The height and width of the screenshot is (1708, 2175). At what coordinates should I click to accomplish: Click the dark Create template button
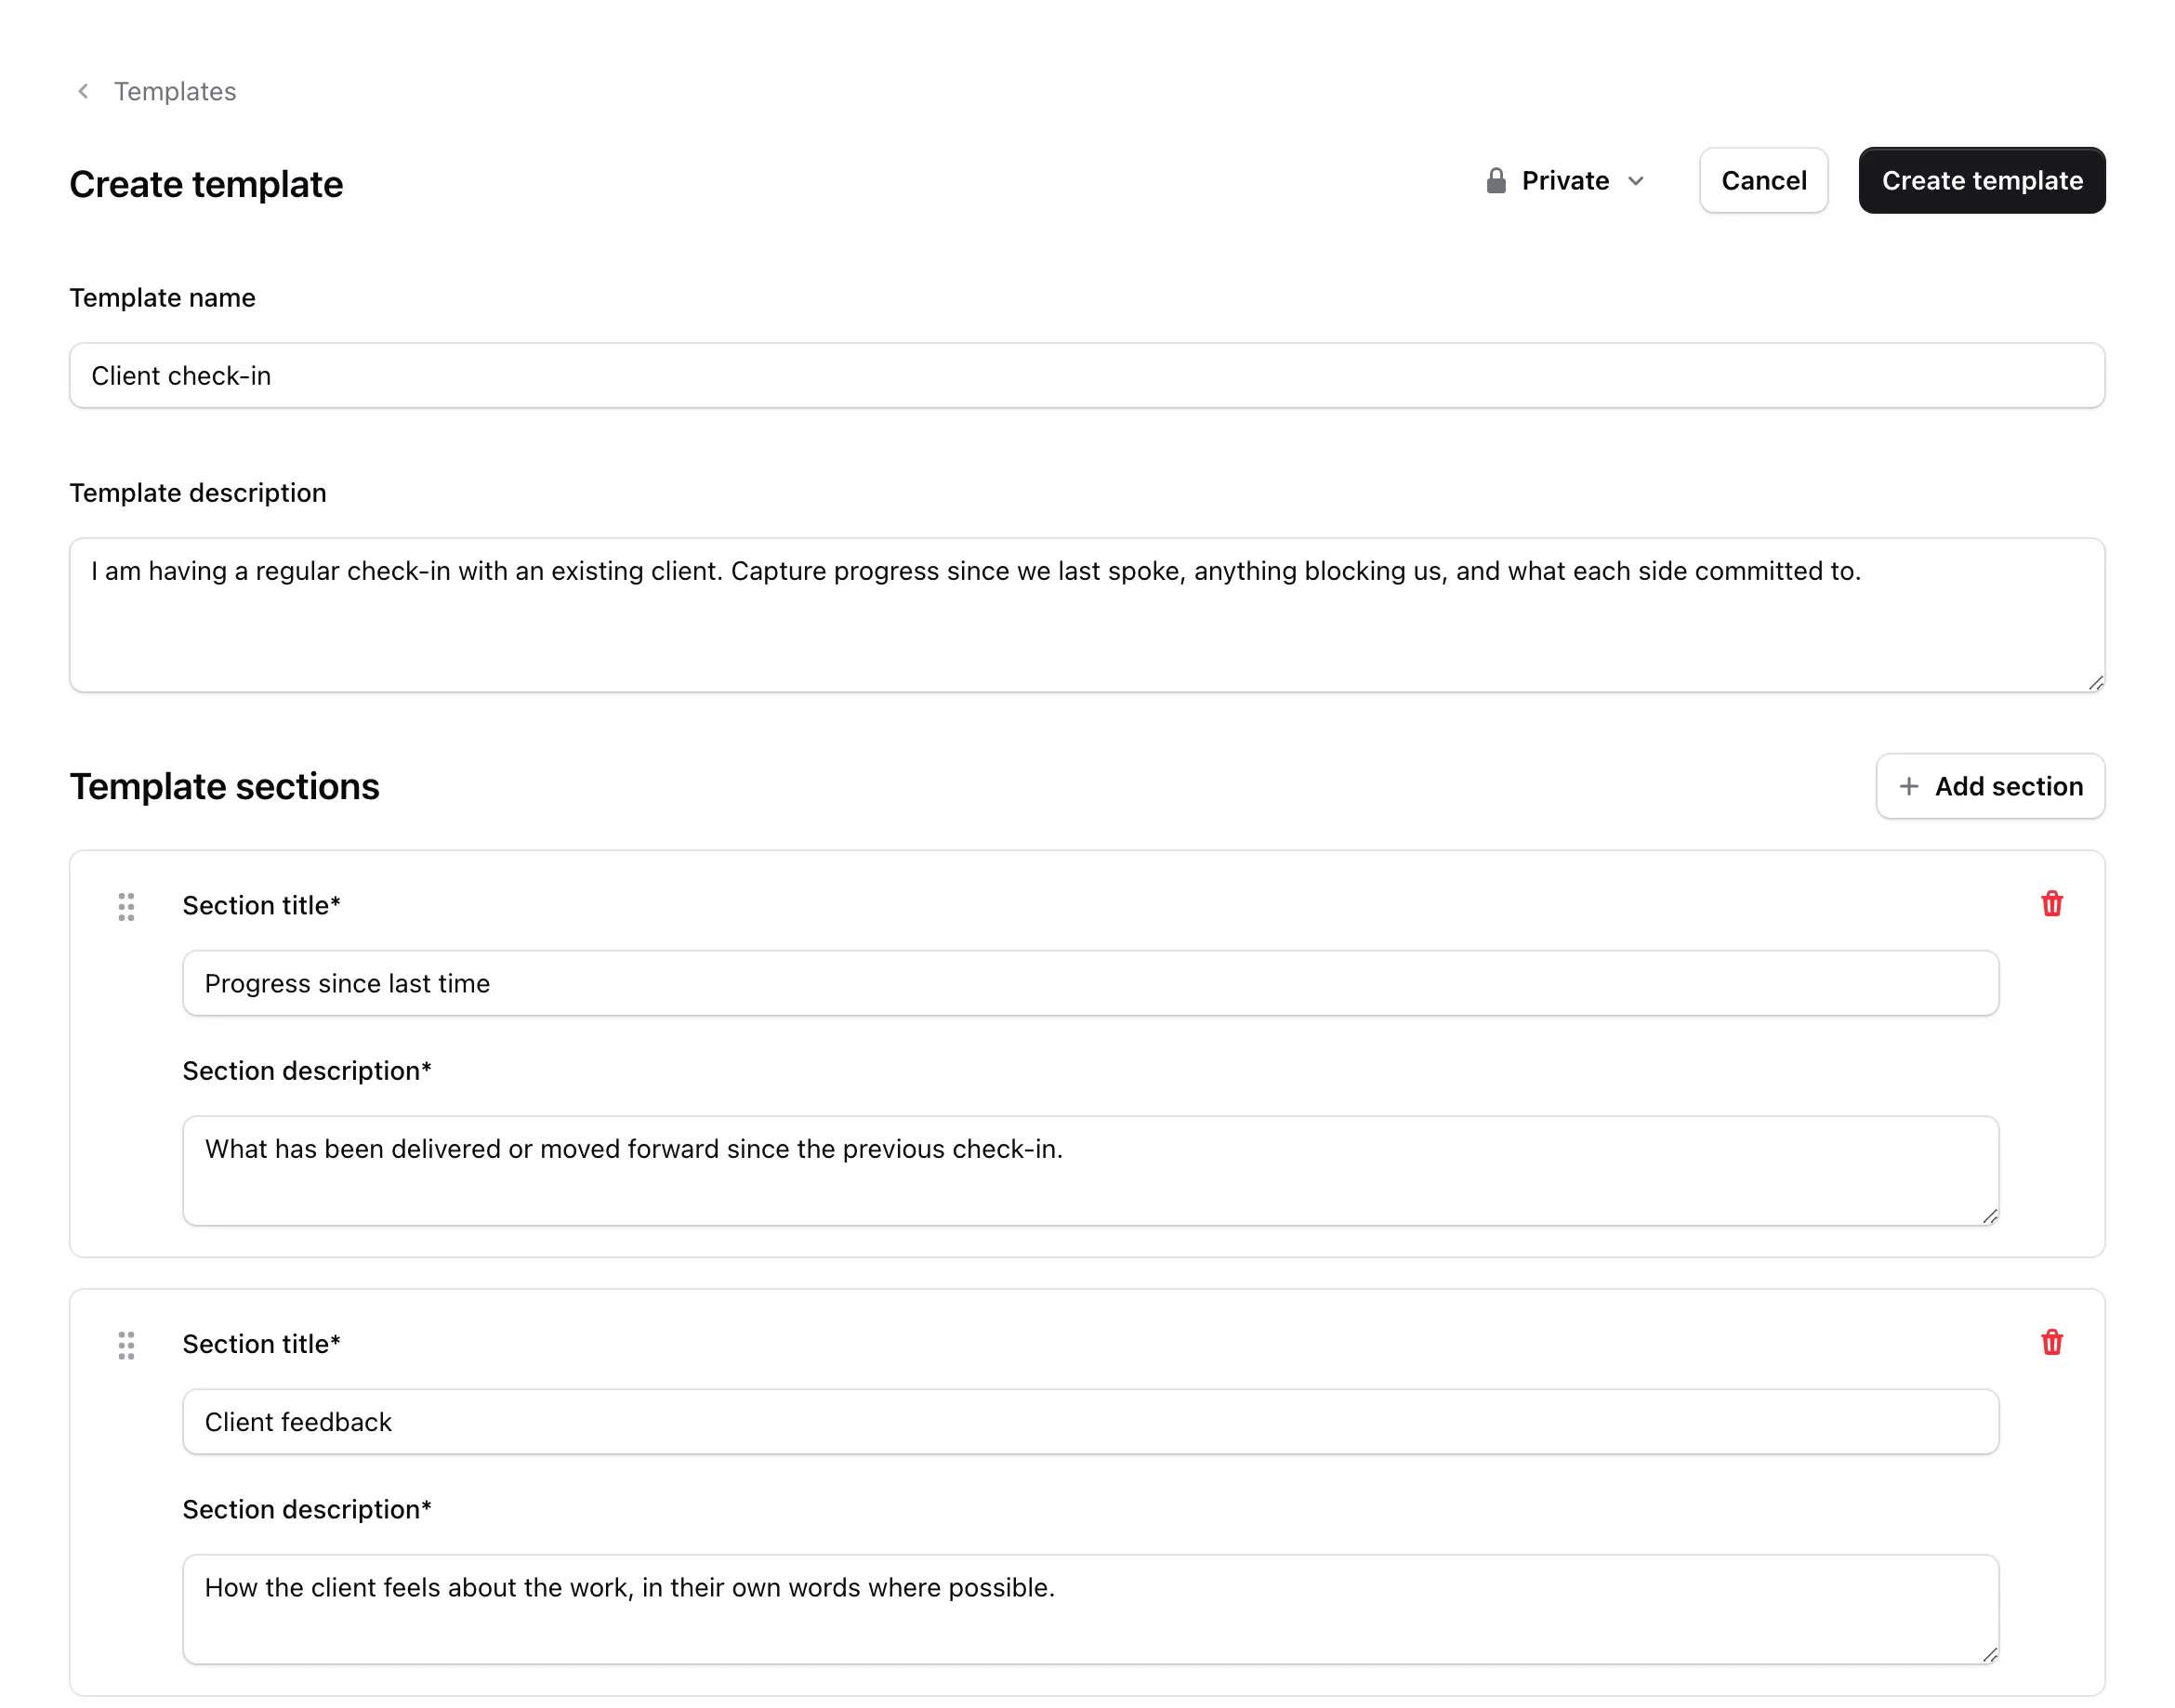click(x=1982, y=181)
